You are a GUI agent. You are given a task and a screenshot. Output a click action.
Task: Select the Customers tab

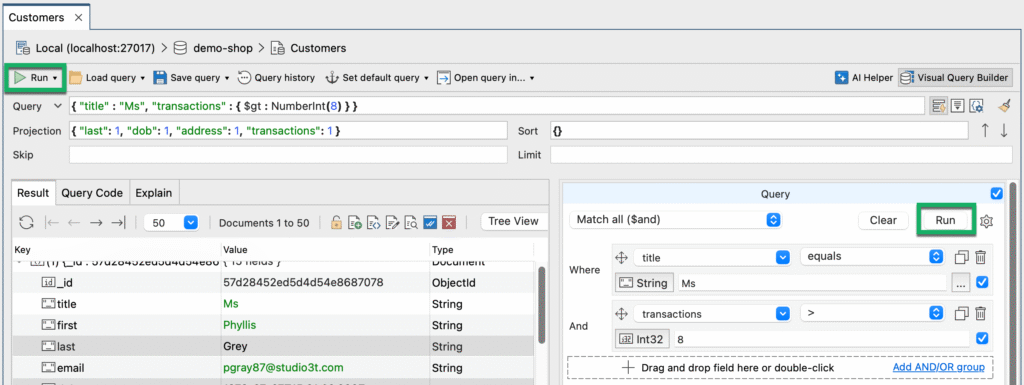(37, 18)
